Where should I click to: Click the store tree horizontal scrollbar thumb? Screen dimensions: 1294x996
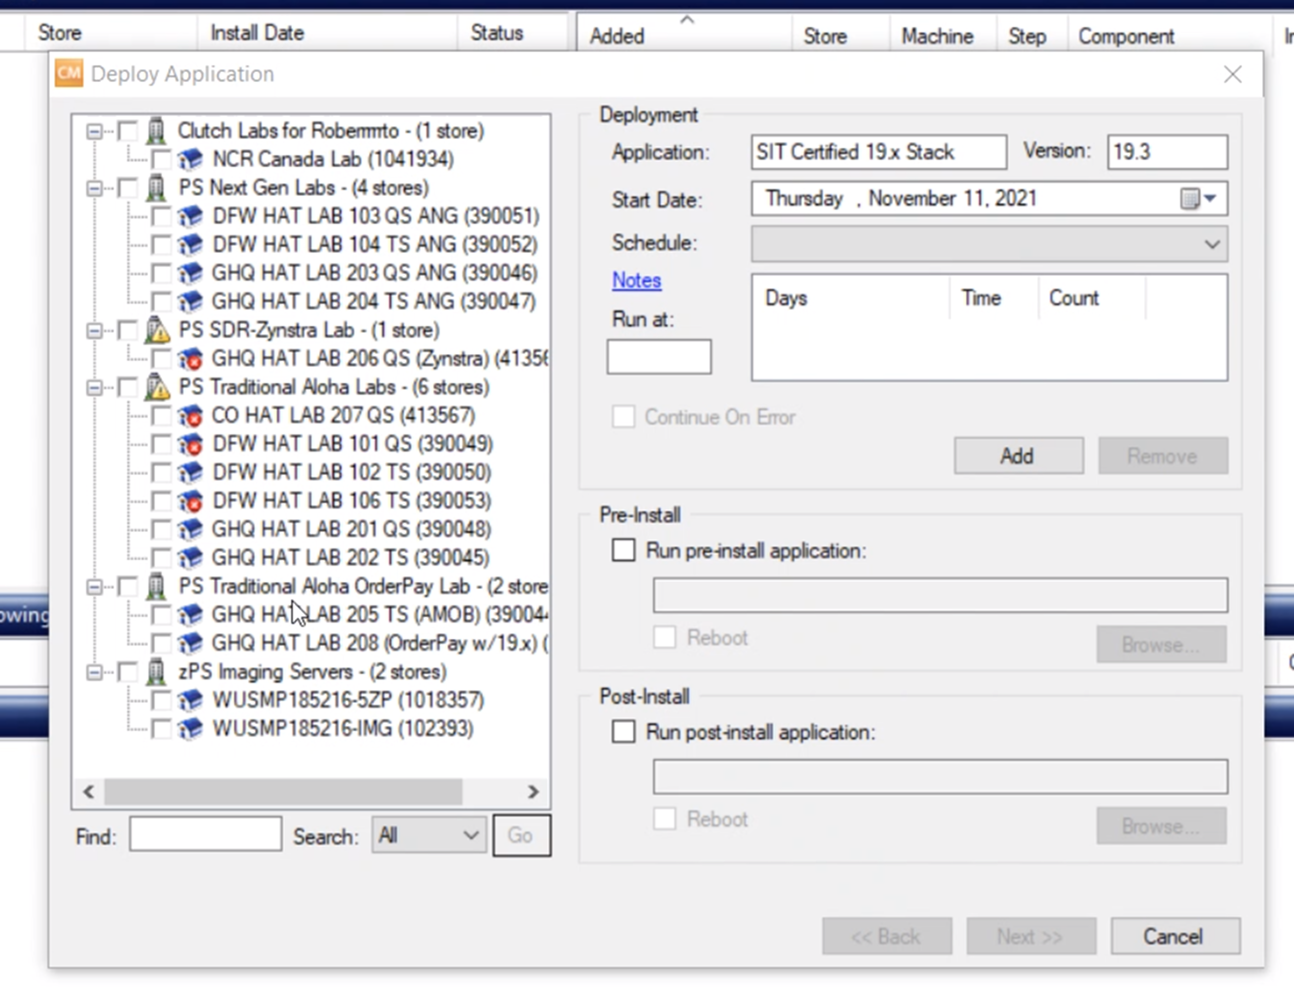pos(283,792)
